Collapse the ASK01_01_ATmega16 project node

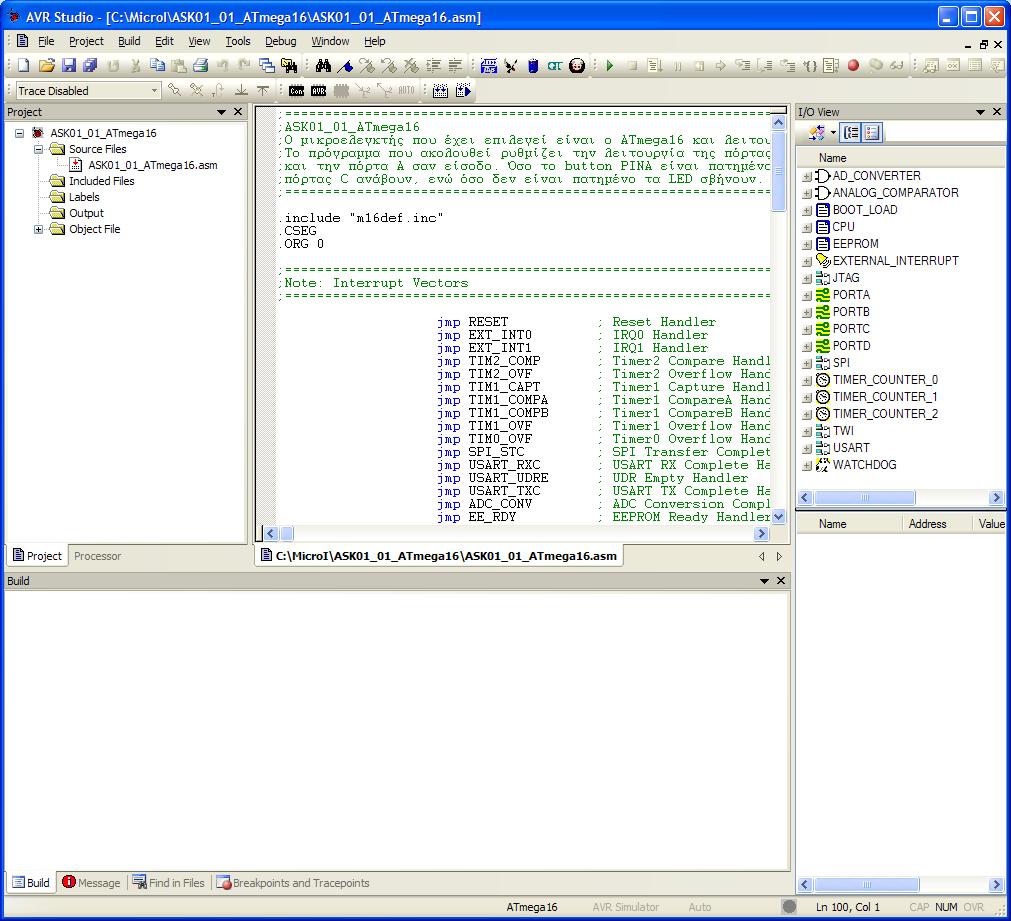(19, 134)
